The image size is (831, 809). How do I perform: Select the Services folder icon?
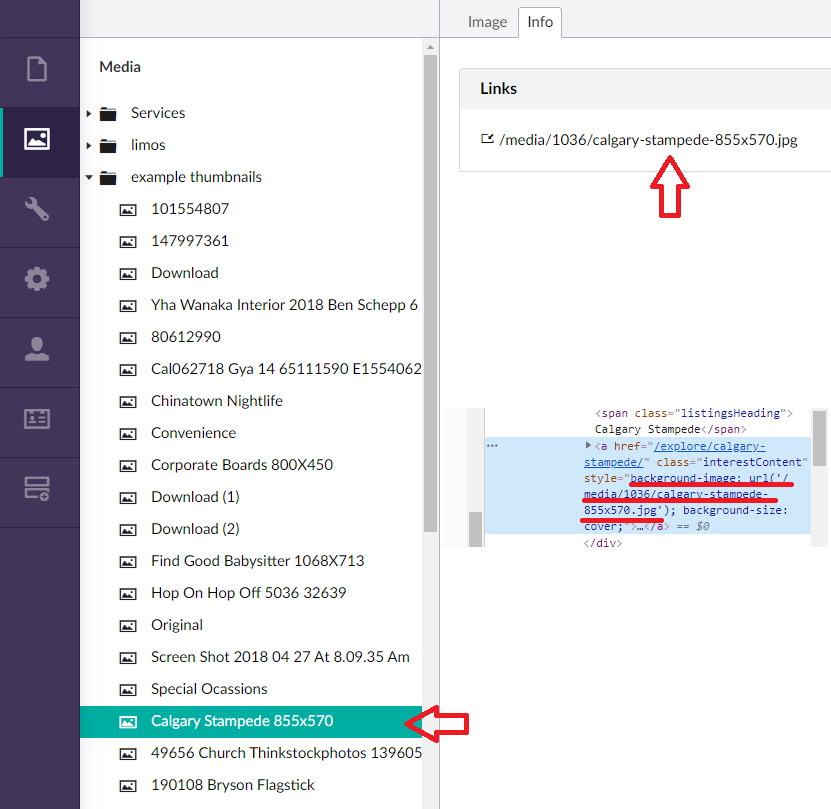point(108,113)
